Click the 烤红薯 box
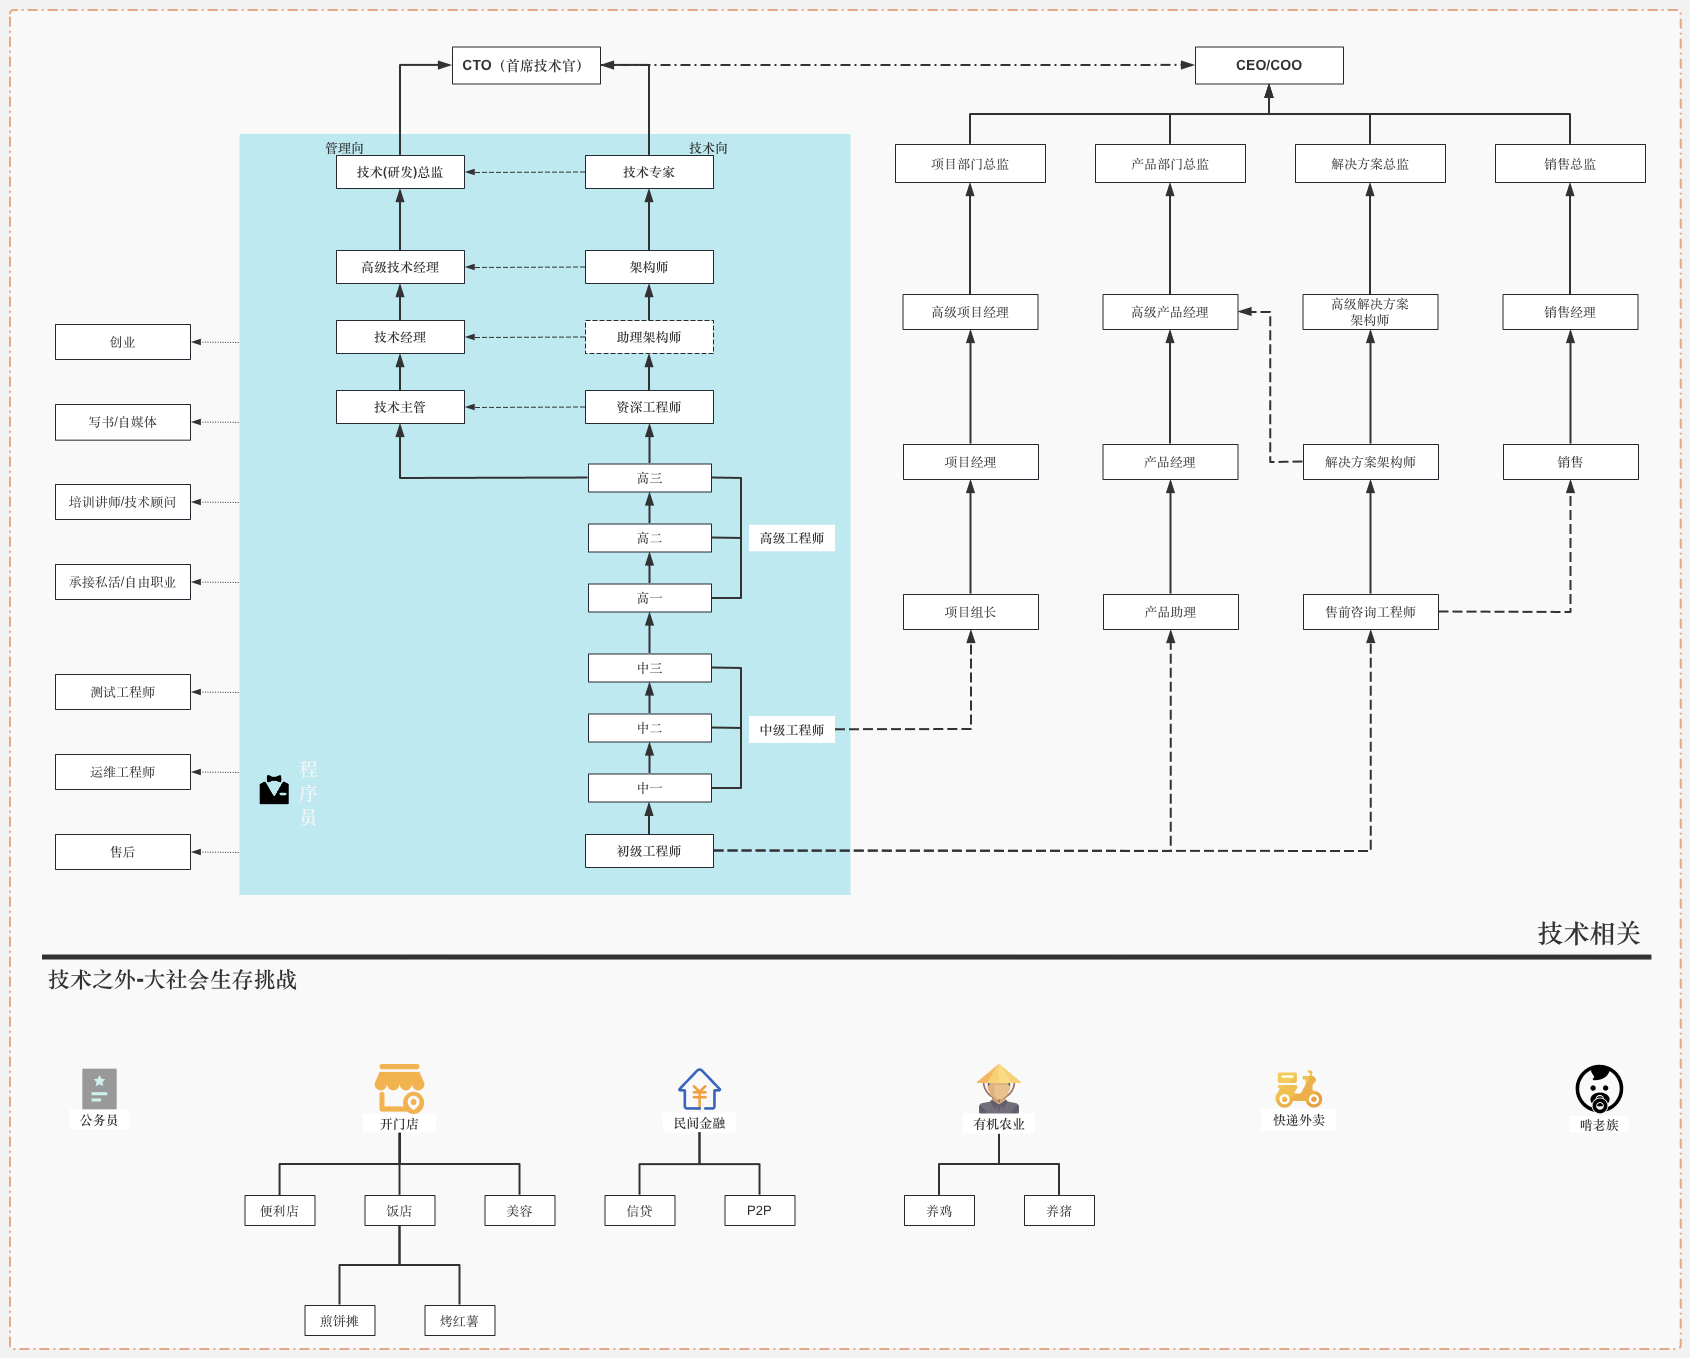Screen dimensions: 1690x1358 pos(460,1321)
